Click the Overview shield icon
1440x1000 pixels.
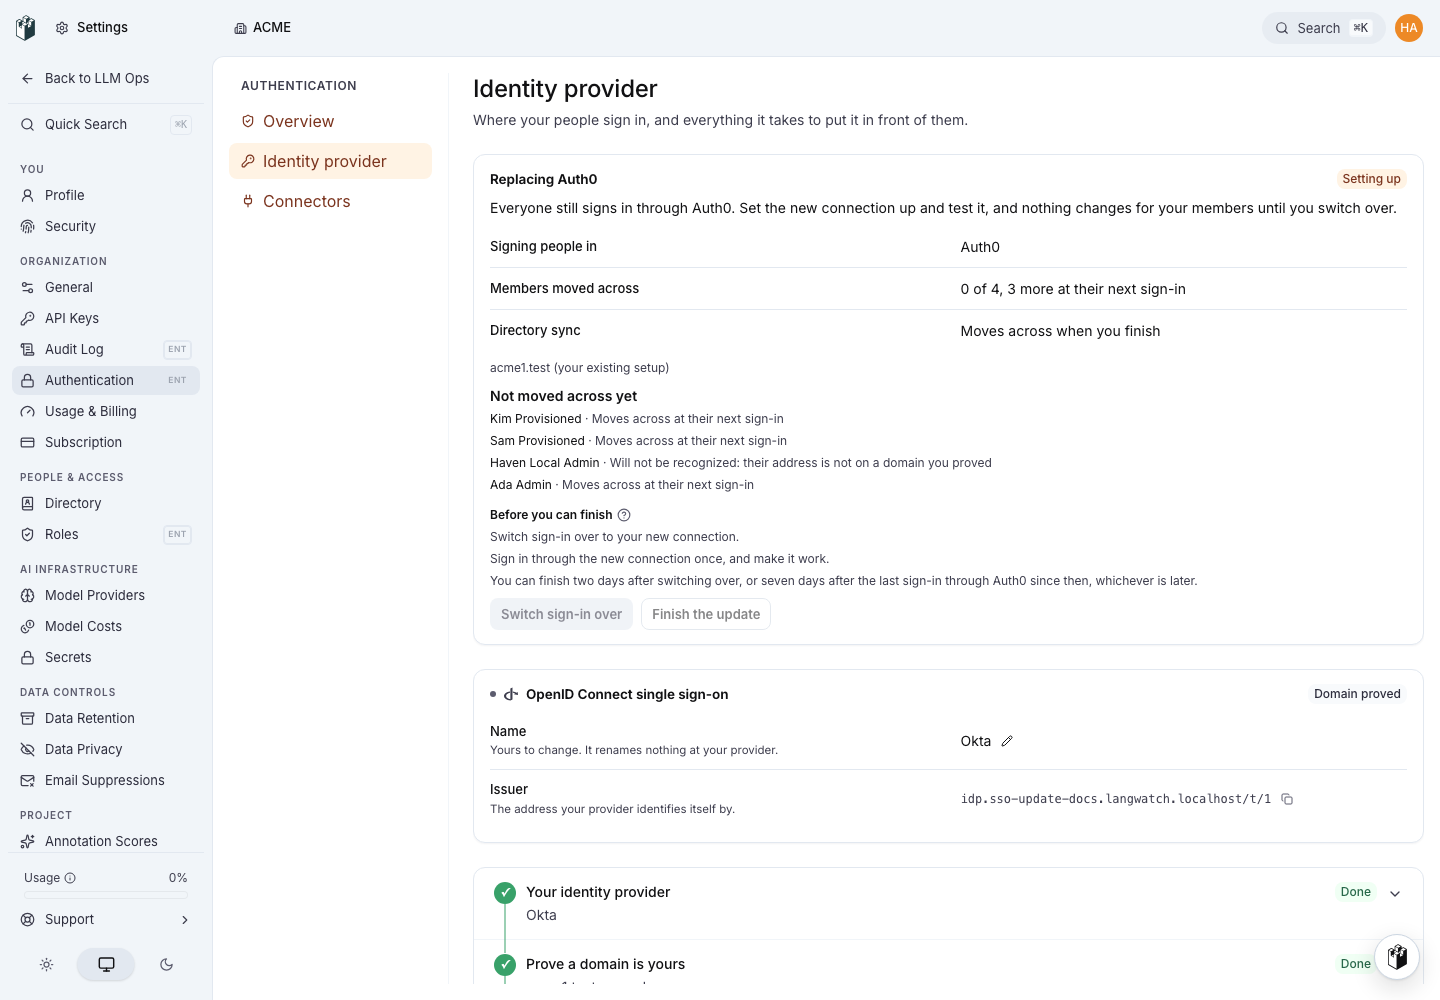248,121
